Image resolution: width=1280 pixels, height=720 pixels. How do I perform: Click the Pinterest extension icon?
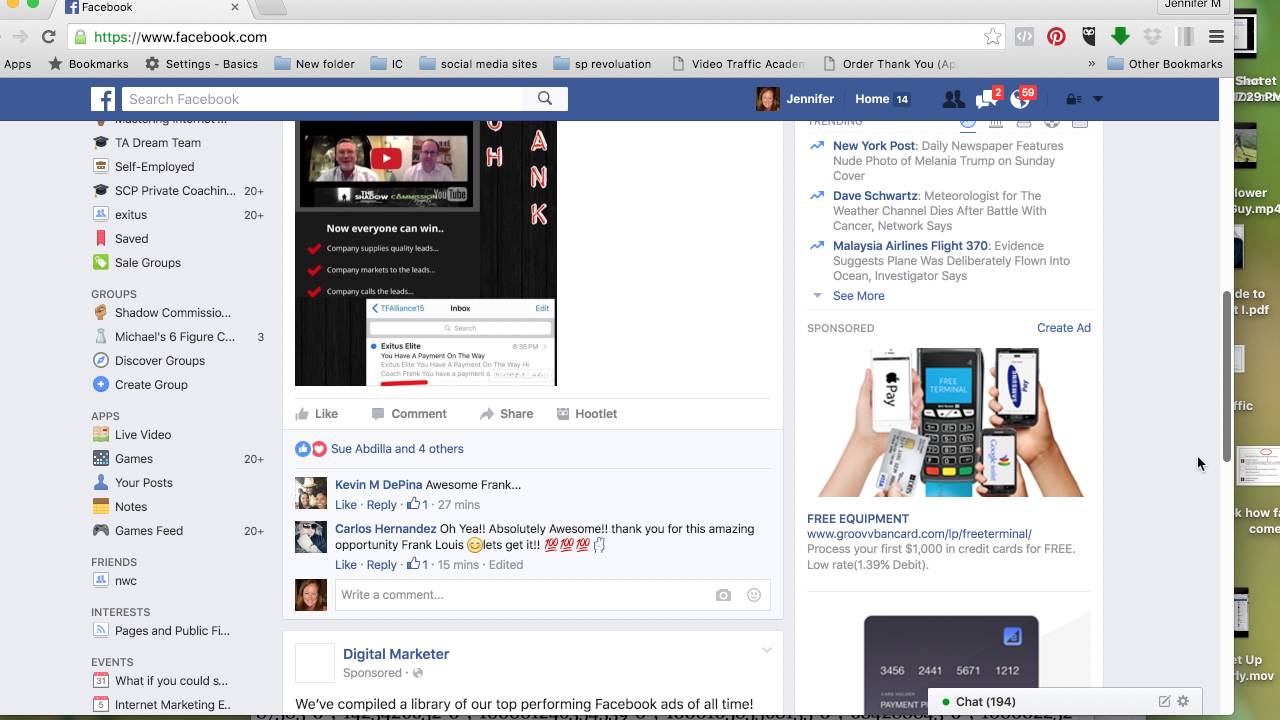1056,36
